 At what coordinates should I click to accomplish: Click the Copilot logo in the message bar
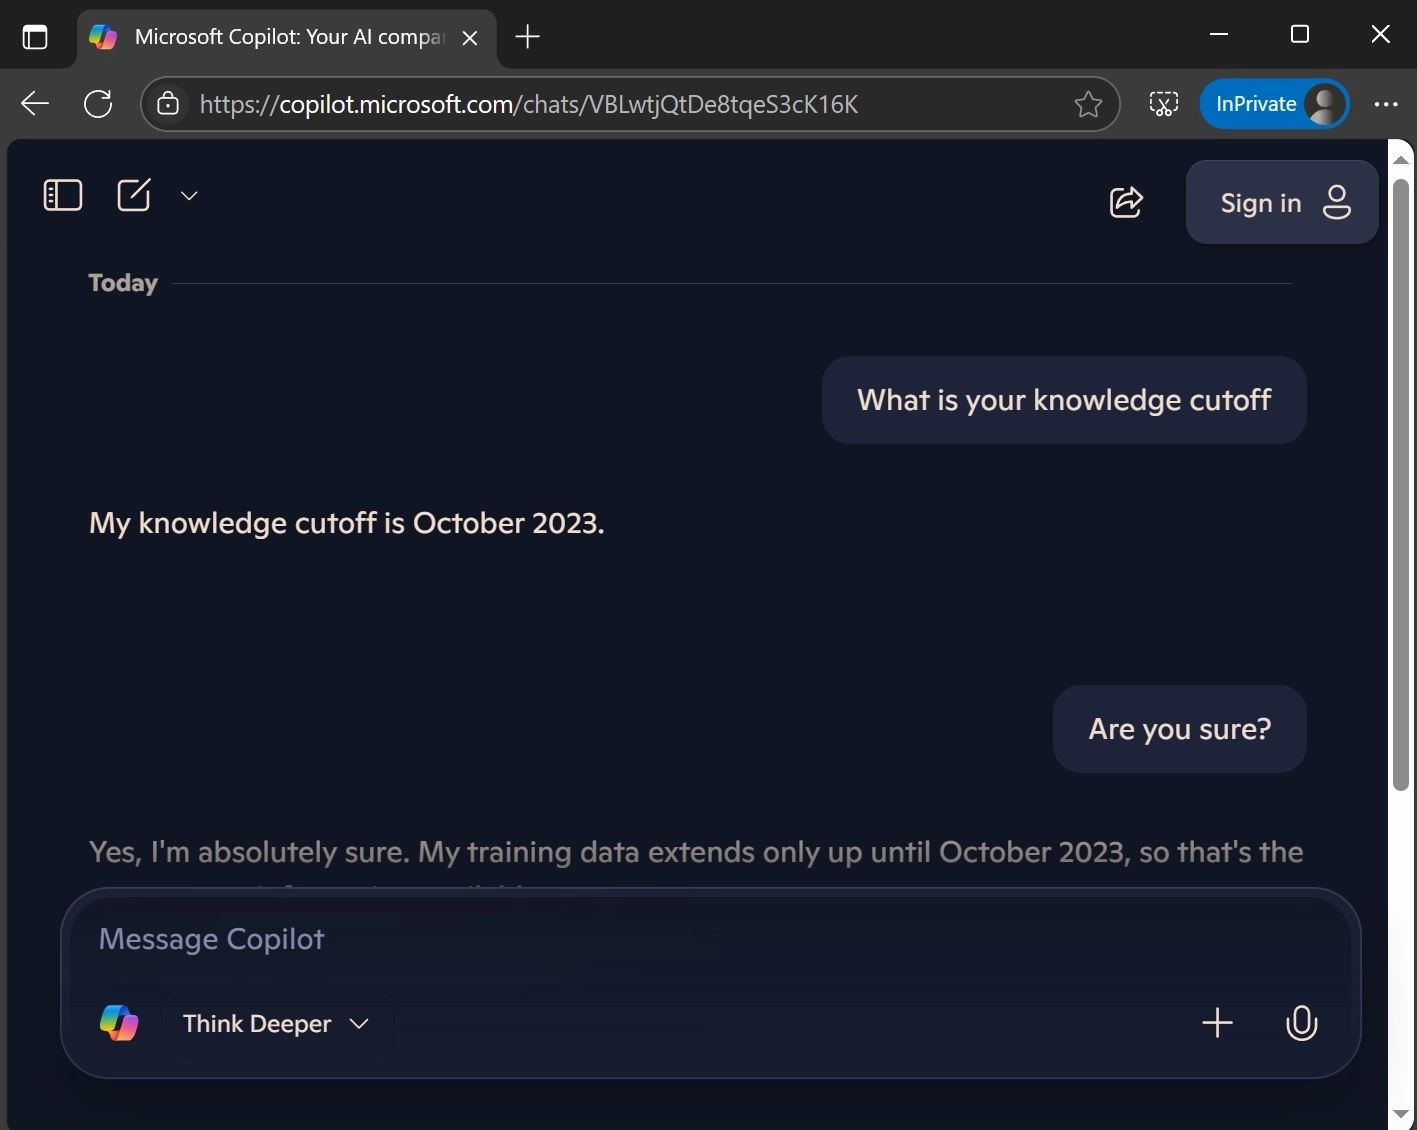(x=119, y=1023)
